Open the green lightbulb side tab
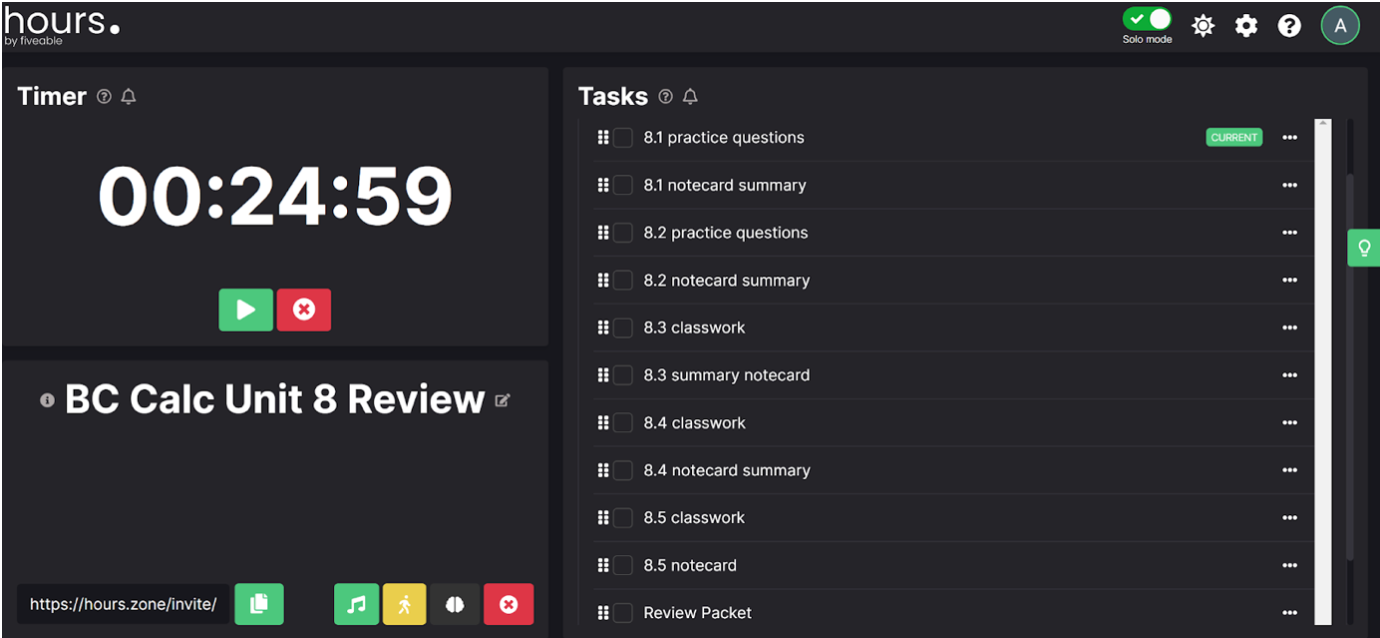 coord(1364,248)
